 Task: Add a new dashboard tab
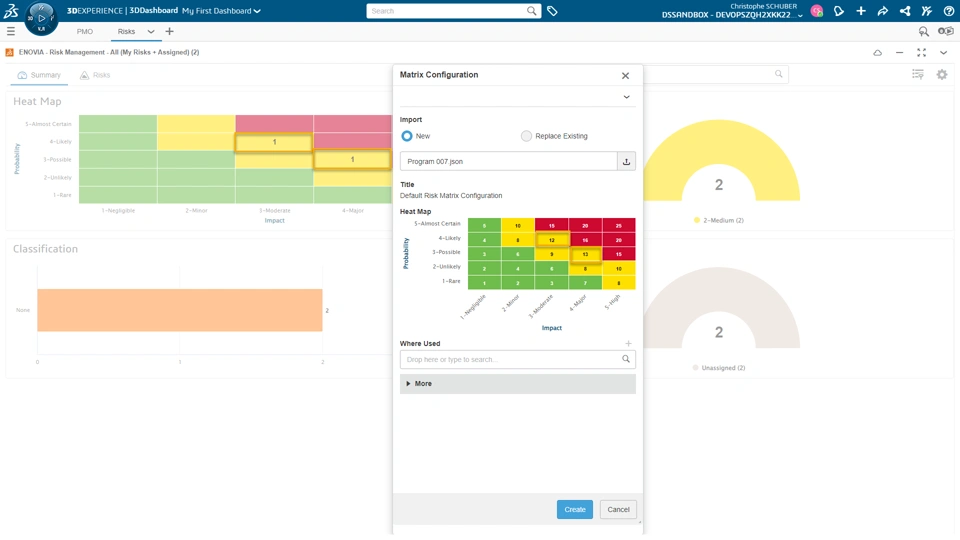coord(170,31)
